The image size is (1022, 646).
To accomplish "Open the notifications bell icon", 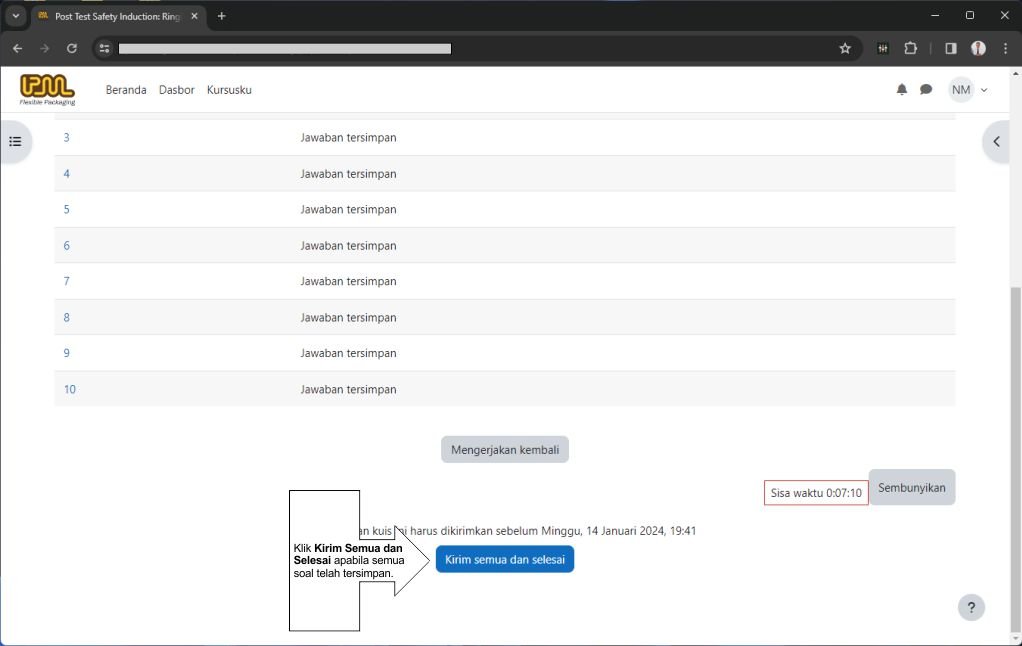I will point(901,90).
